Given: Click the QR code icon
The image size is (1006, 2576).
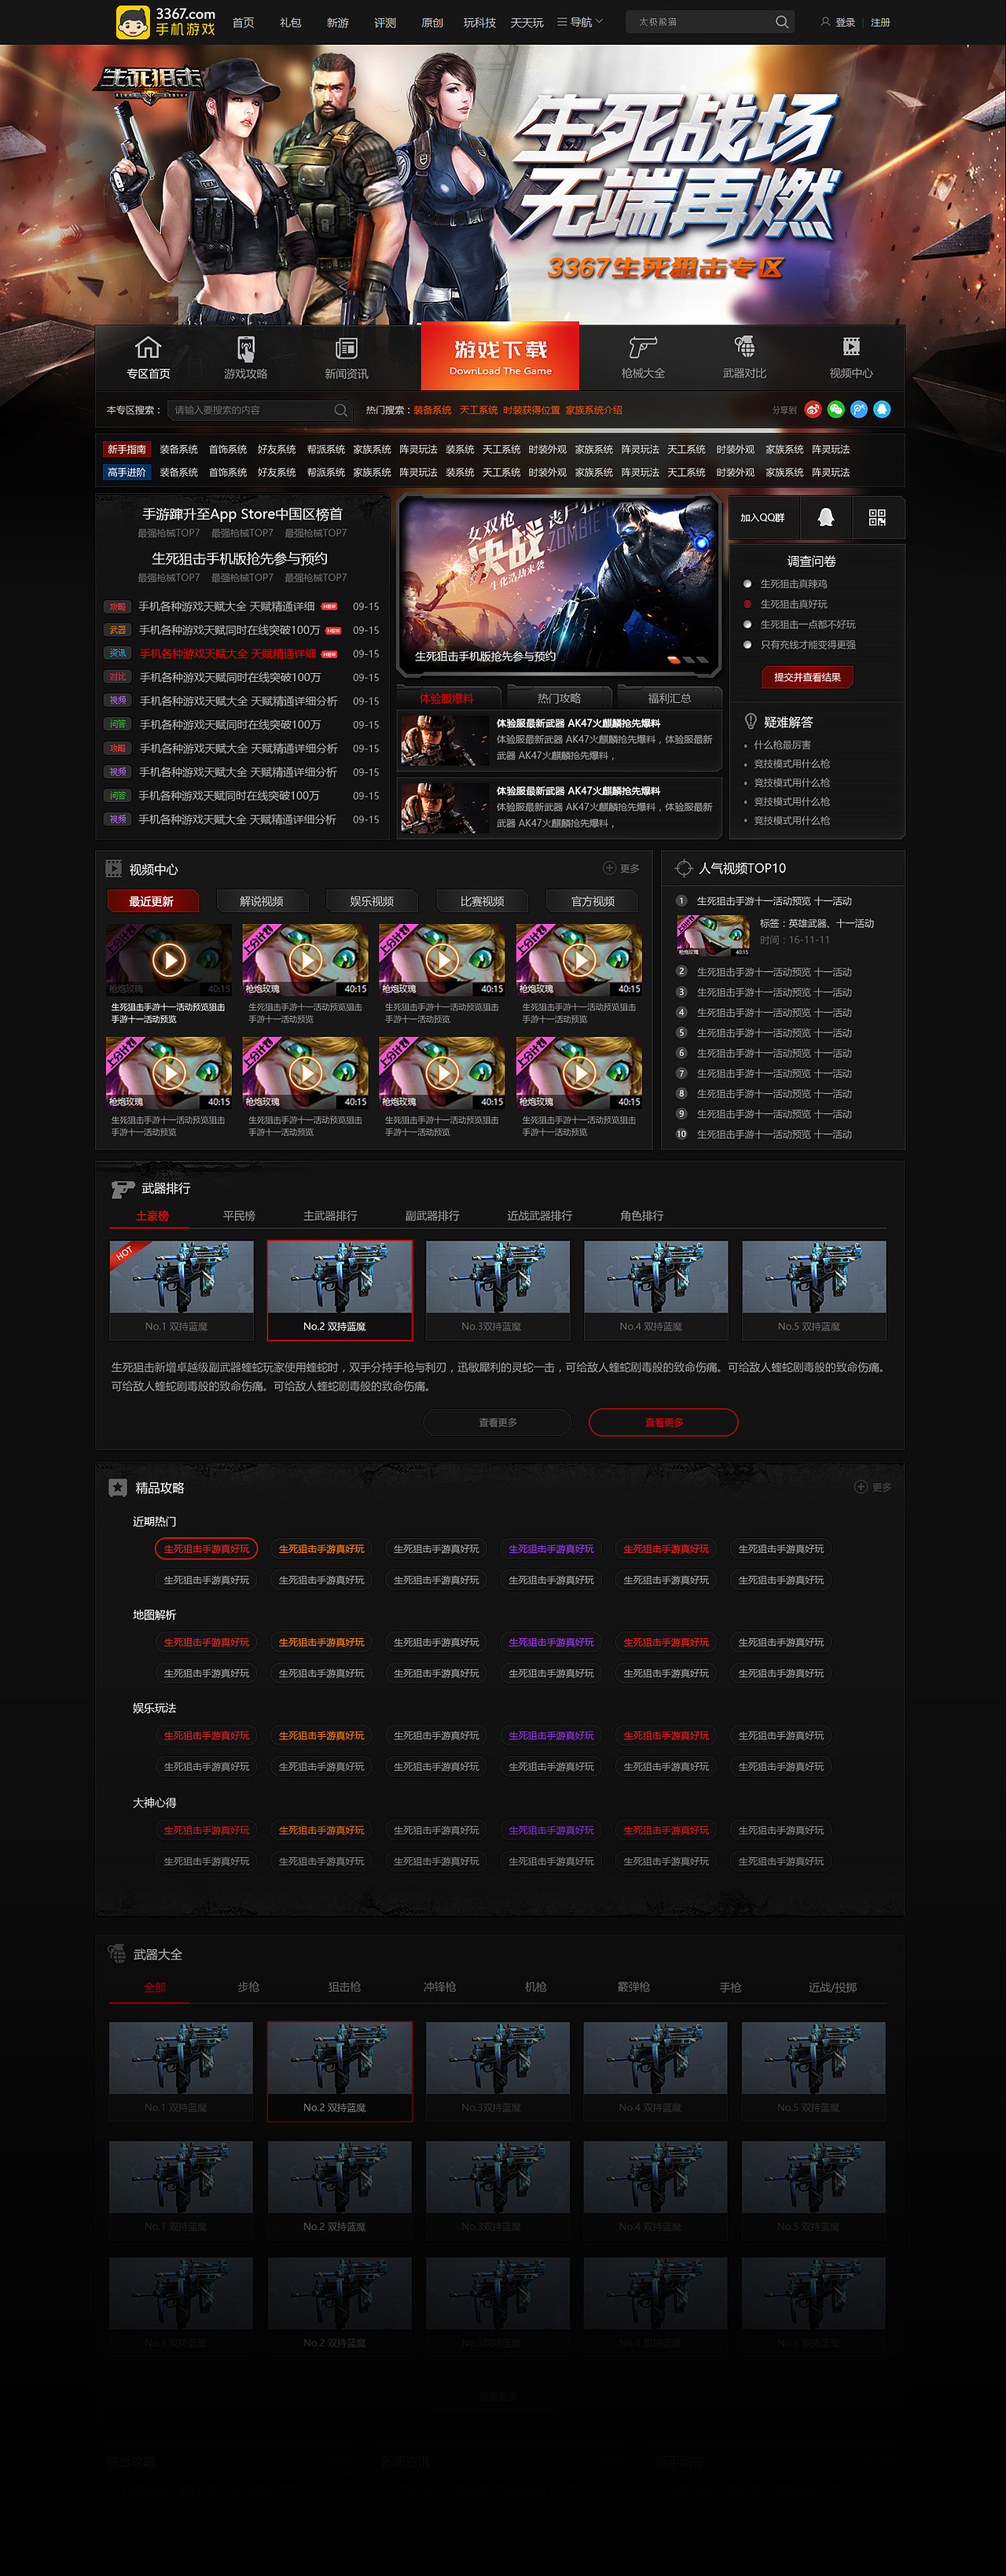Looking at the screenshot, I should [x=877, y=517].
